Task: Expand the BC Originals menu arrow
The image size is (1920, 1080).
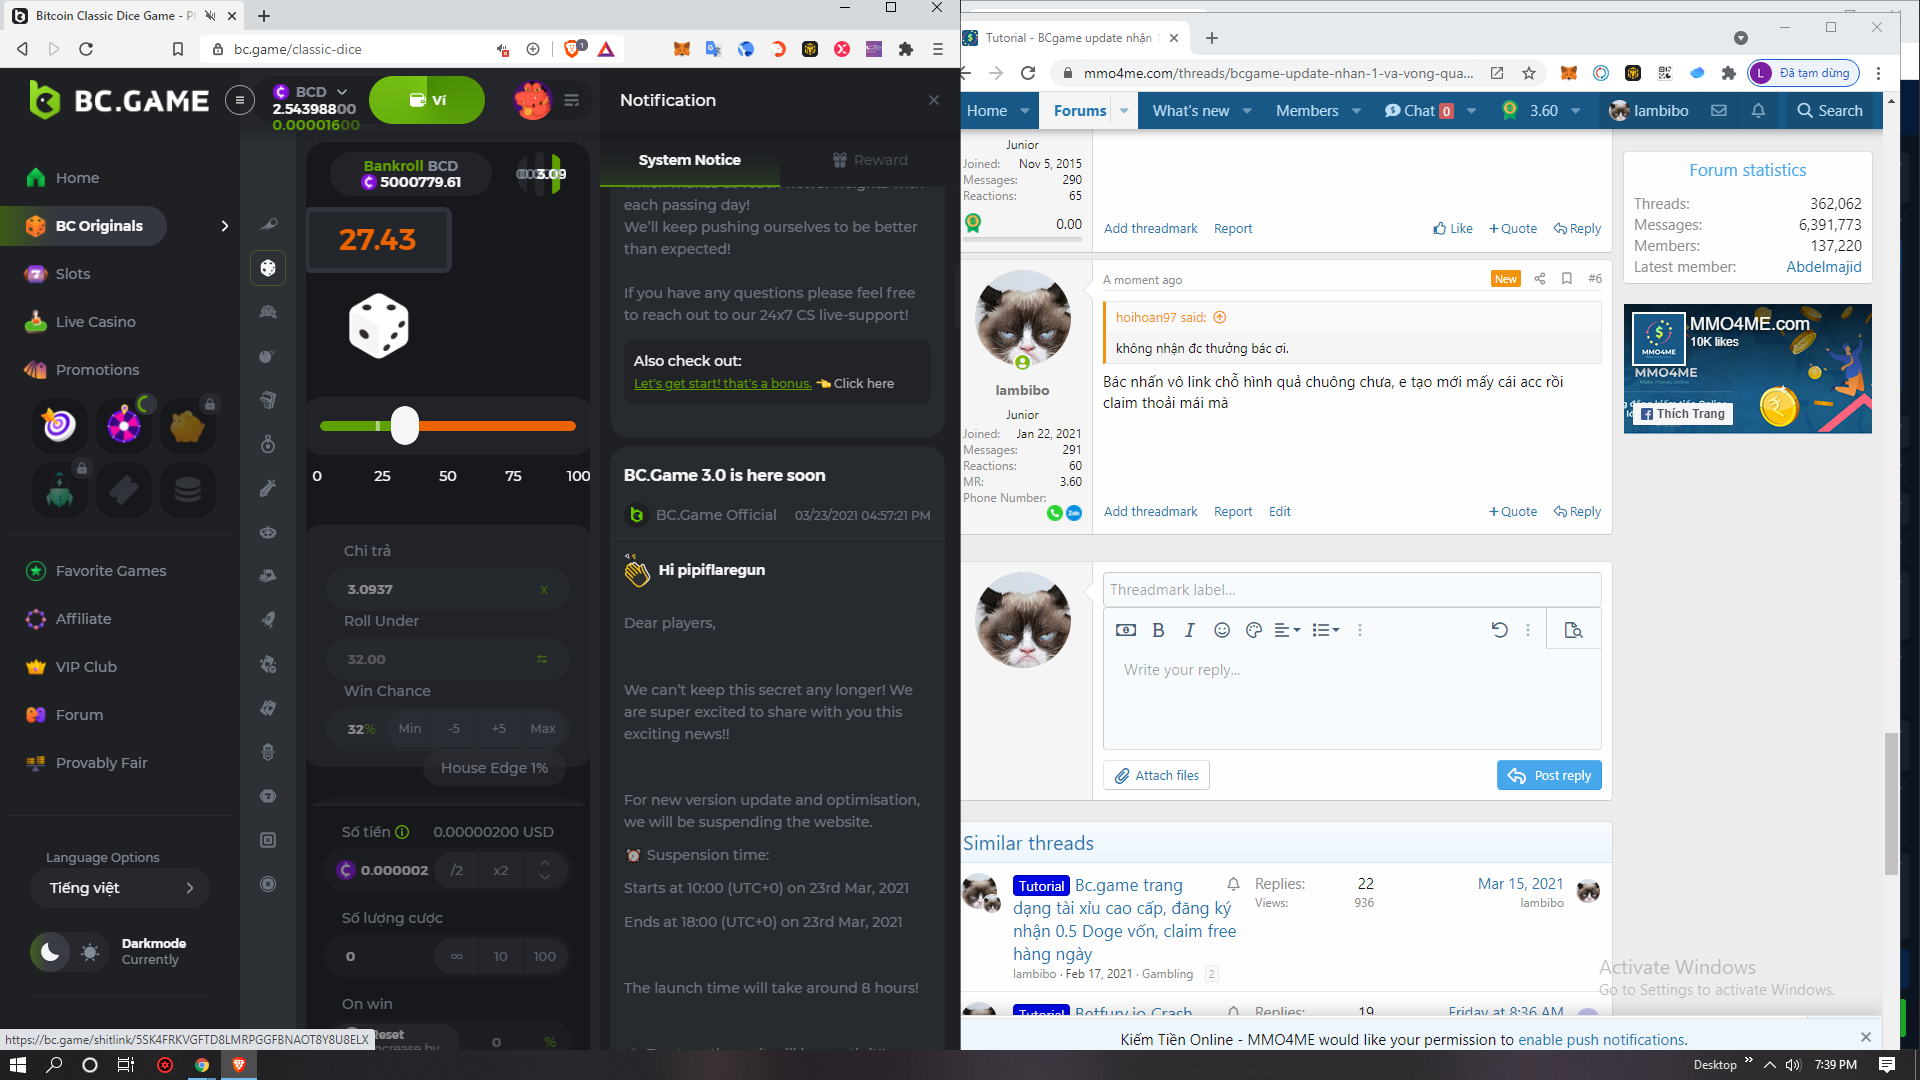Action: [224, 226]
